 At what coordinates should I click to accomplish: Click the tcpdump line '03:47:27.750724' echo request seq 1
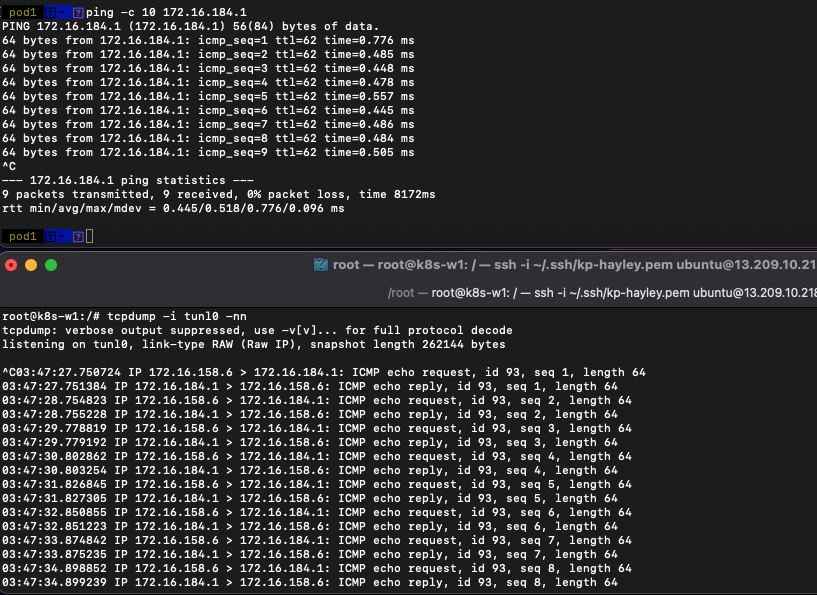click(324, 373)
